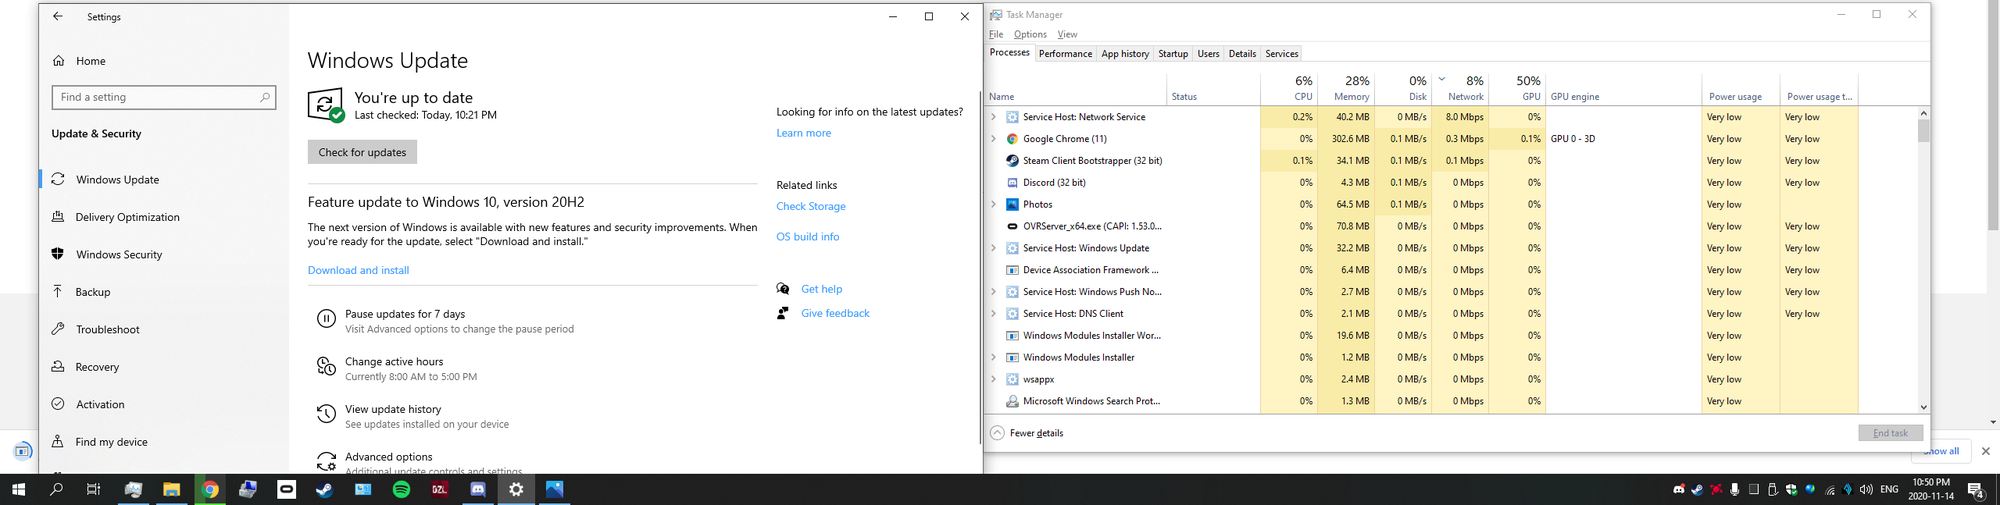
Task: Open Delivery Optimization in the sidebar
Action: pos(128,217)
